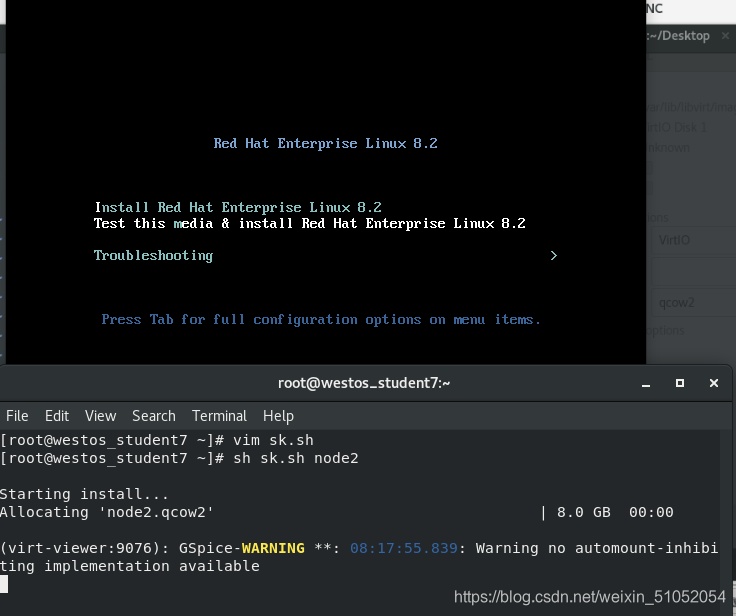Click the terminal vertical scrollbar

click(x=726, y=520)
